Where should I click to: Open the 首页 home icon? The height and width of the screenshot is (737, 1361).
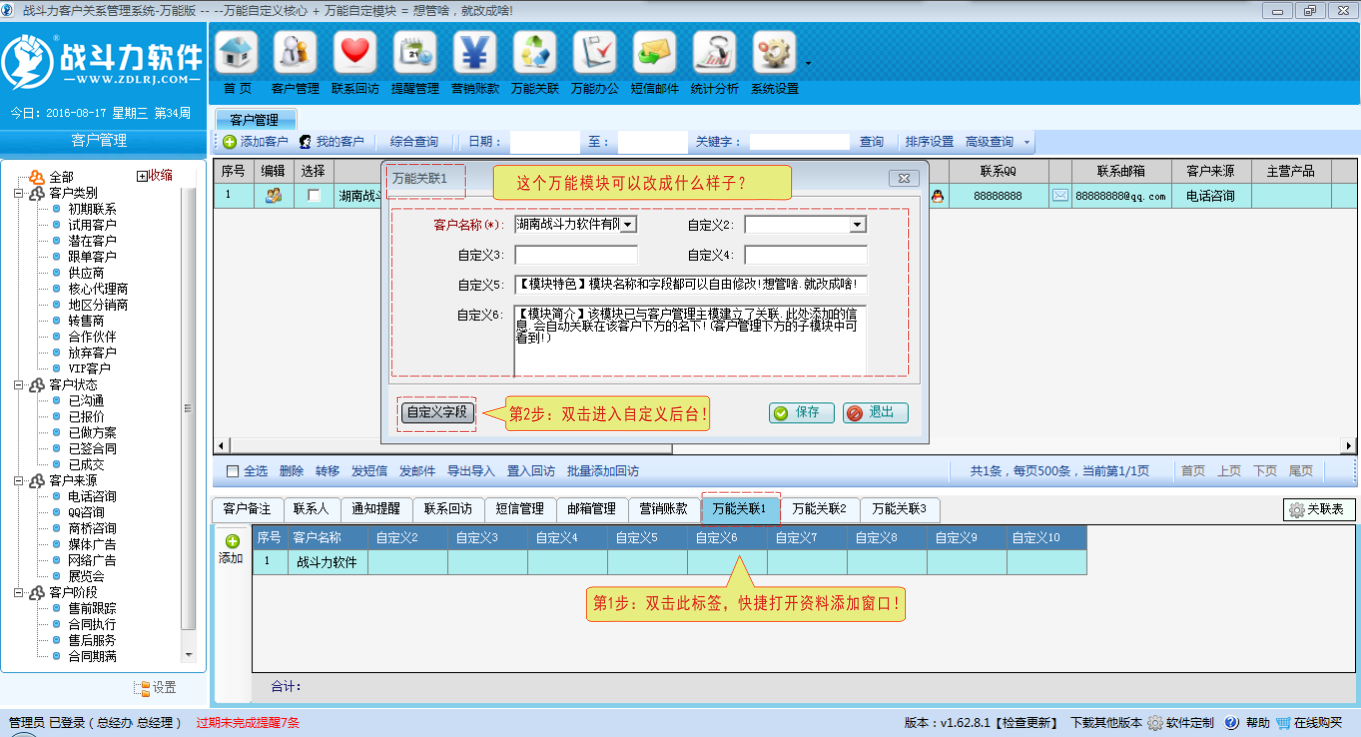(x=236, y=53)
